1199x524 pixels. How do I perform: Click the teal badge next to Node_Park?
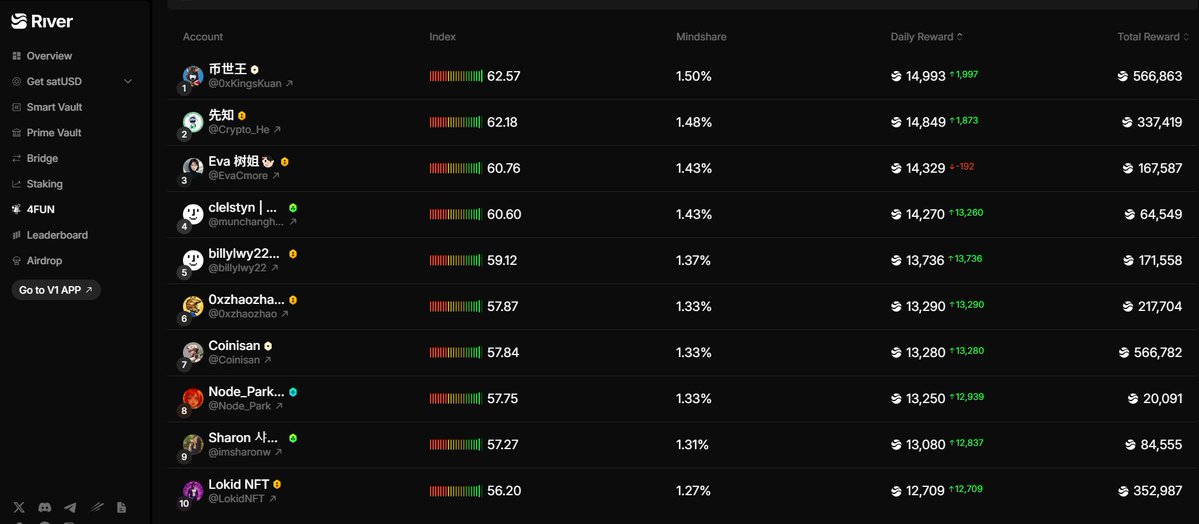[293, 392]
